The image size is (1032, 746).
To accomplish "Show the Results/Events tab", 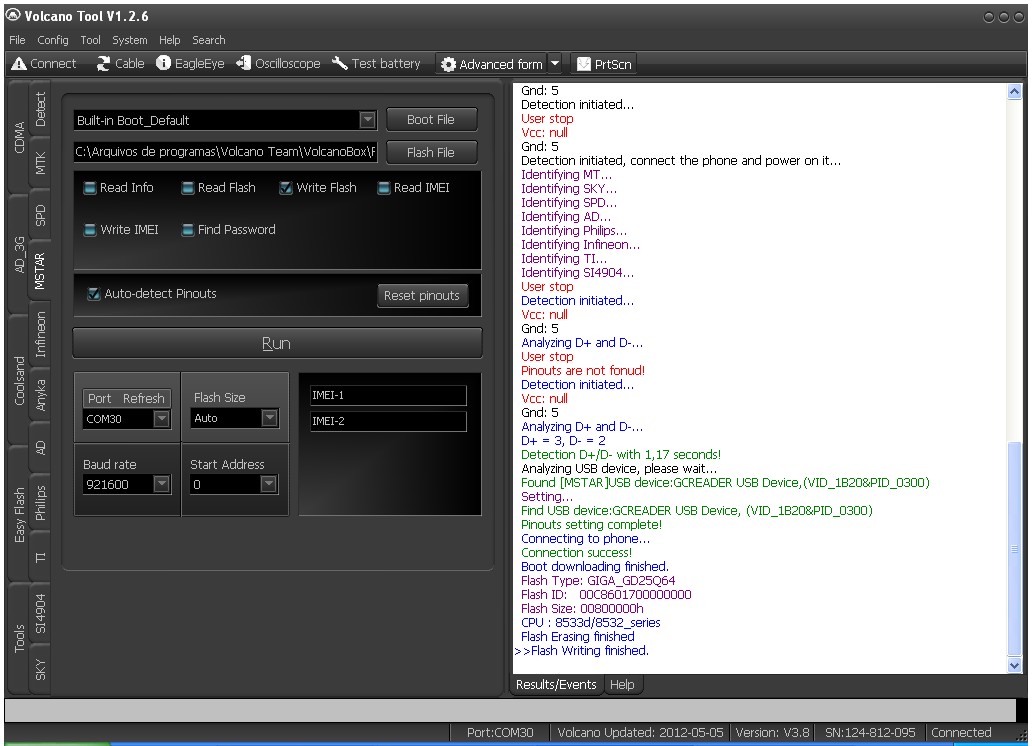I will tap(556, 685).
